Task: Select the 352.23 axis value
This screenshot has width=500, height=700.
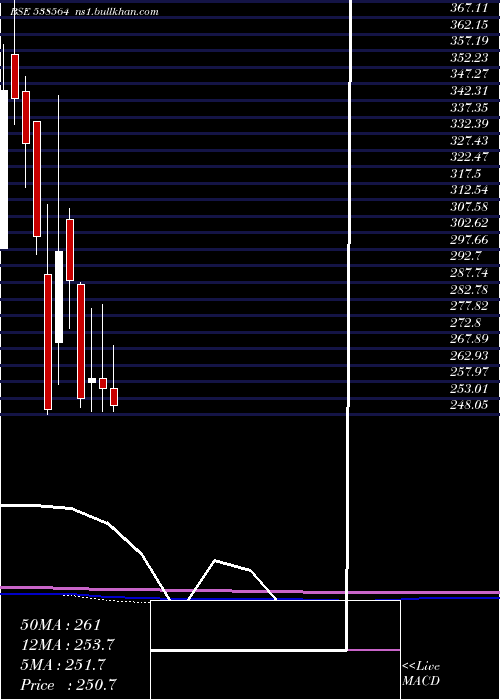Action: click(x=469, y=58)
